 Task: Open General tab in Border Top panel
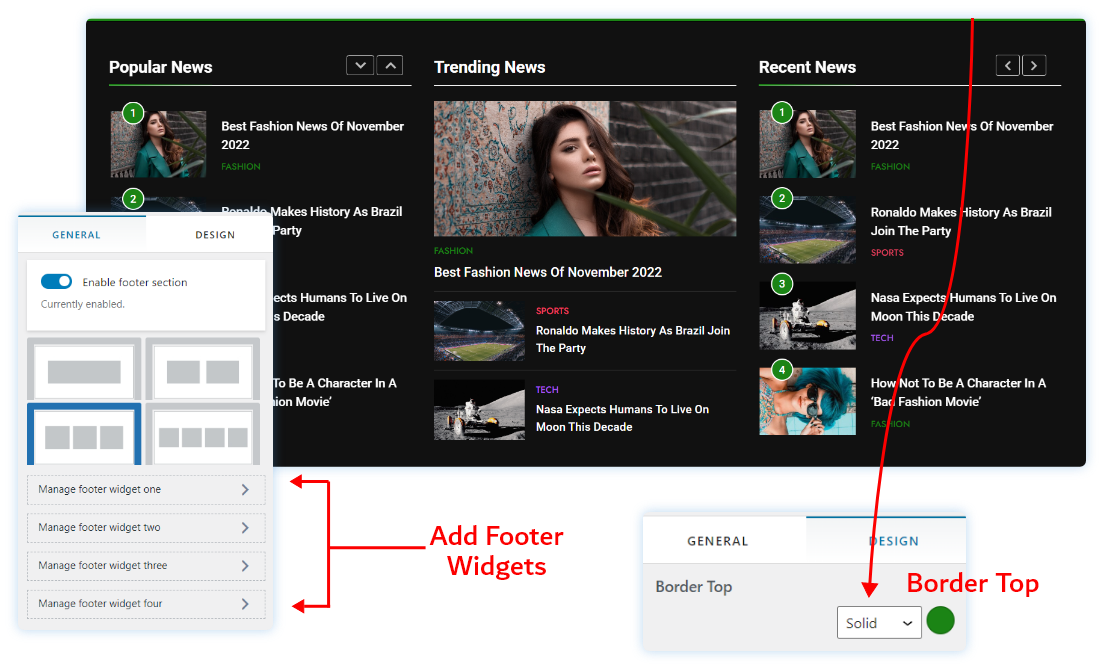coord(717,541)
